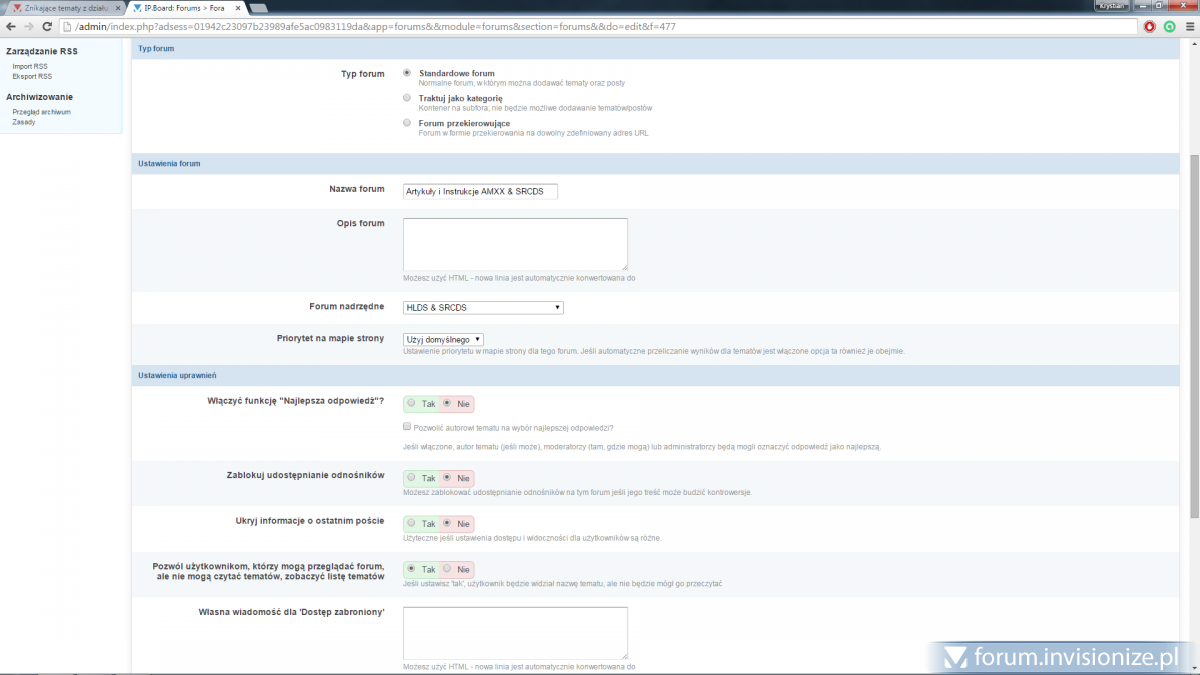1200x675 pixels.
Task: Reload the page with refresh icon
Action: click(x=47, y=26)
